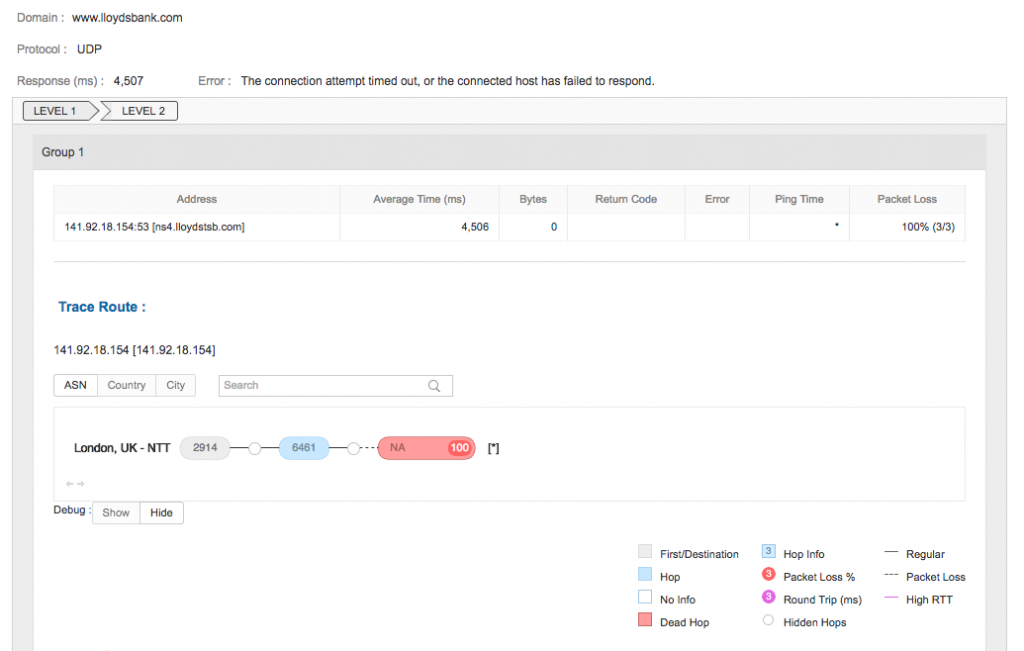Click the High RTT legend entry

tap(918, 599)
